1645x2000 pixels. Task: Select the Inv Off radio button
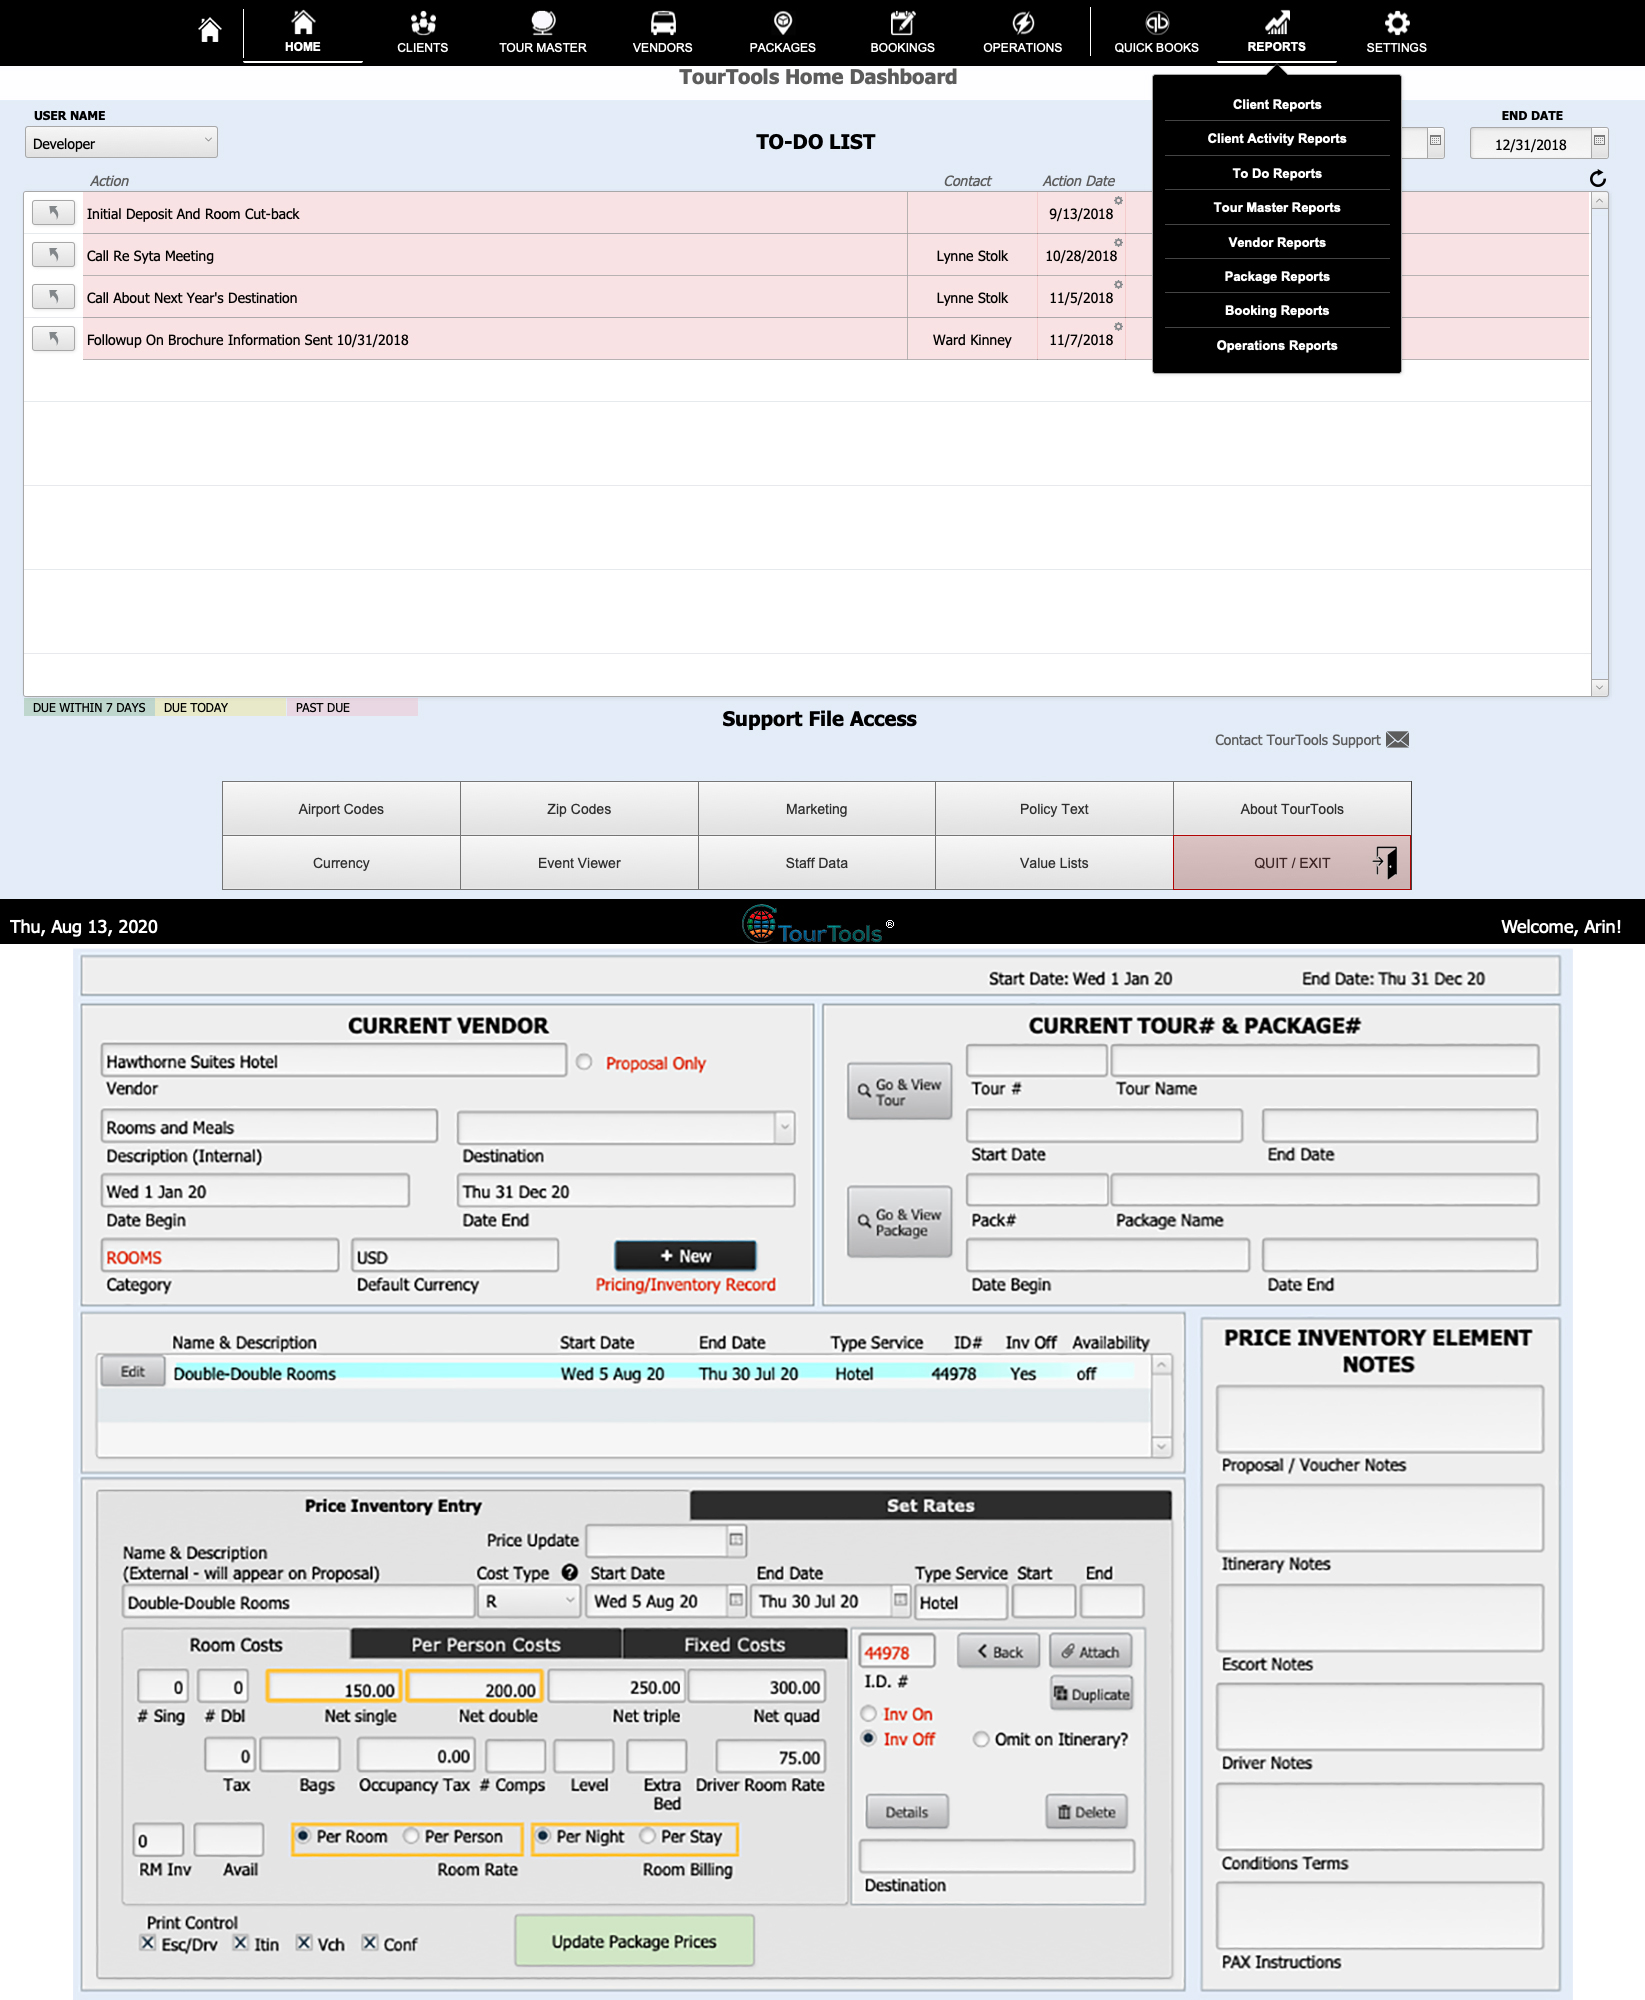869,1738
